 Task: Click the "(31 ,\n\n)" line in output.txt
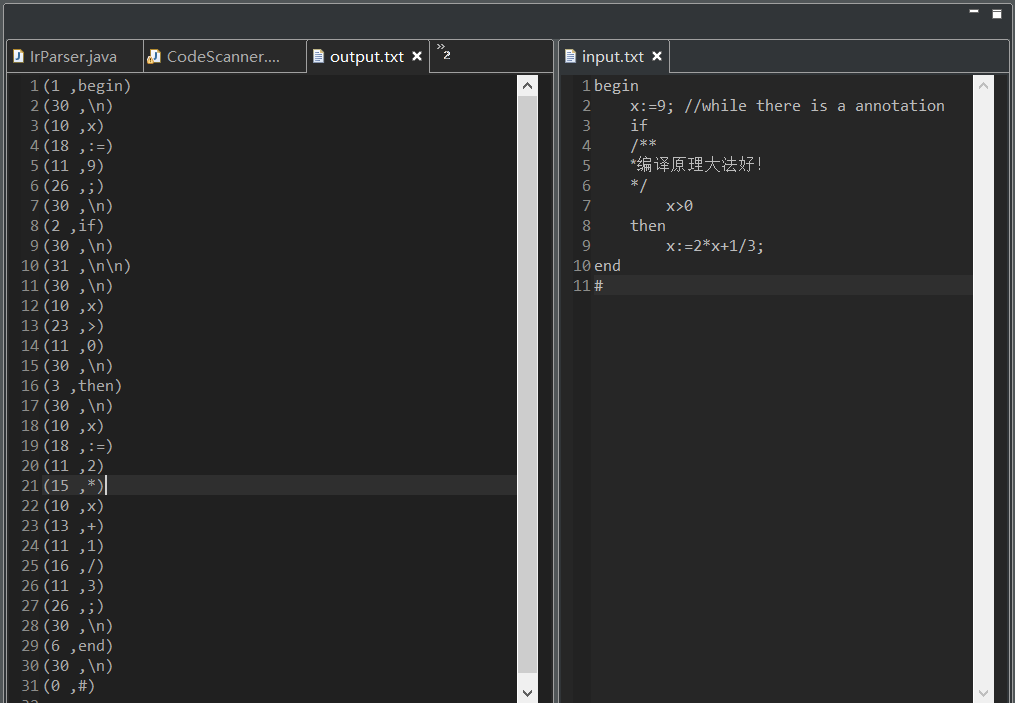(87, 266)
